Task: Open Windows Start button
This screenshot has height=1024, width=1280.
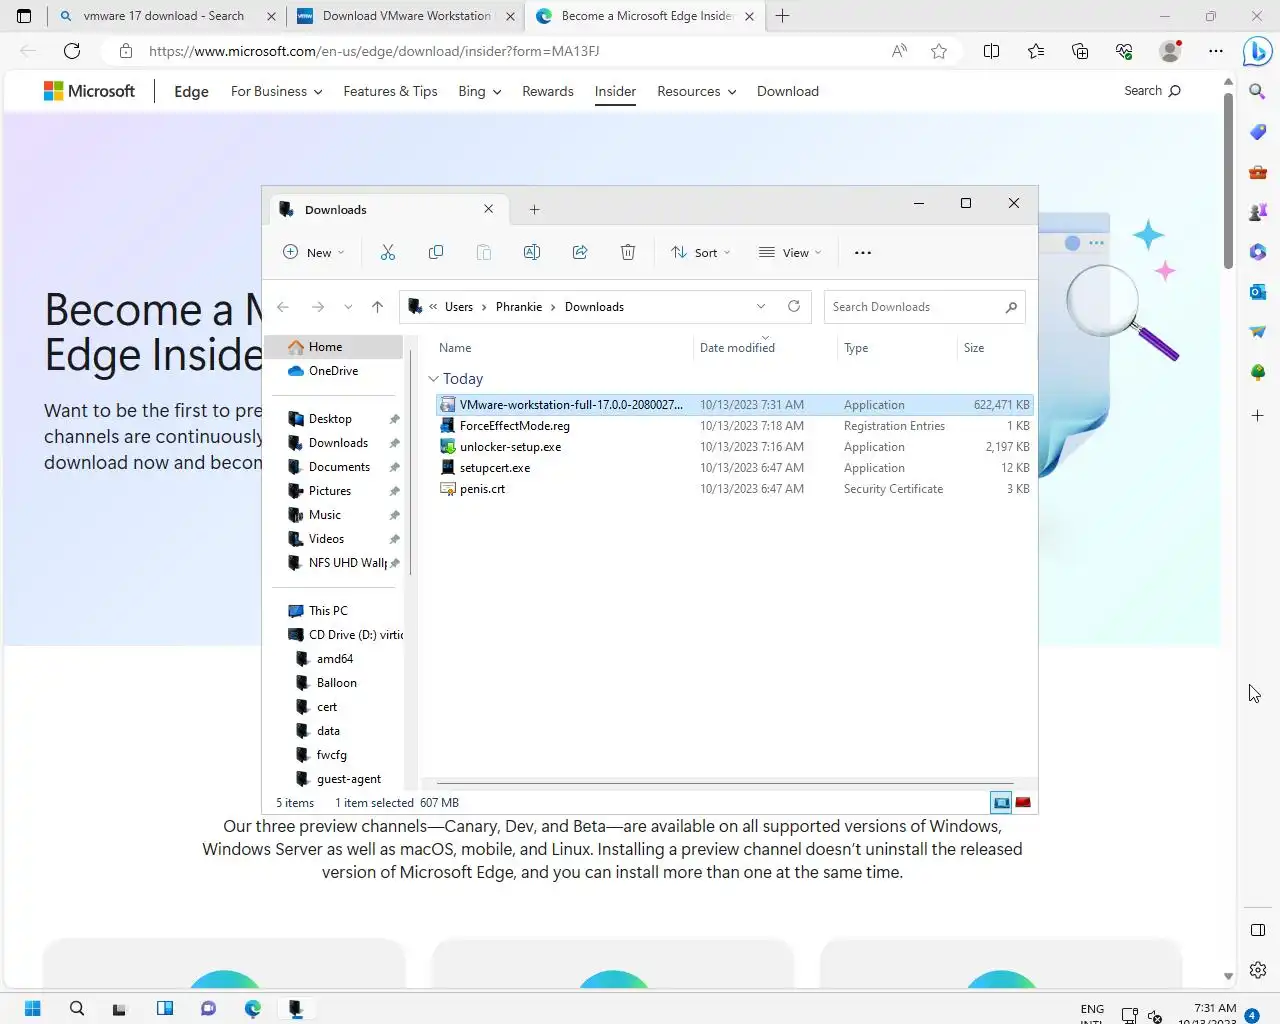Action: [x=32, y=1008]
